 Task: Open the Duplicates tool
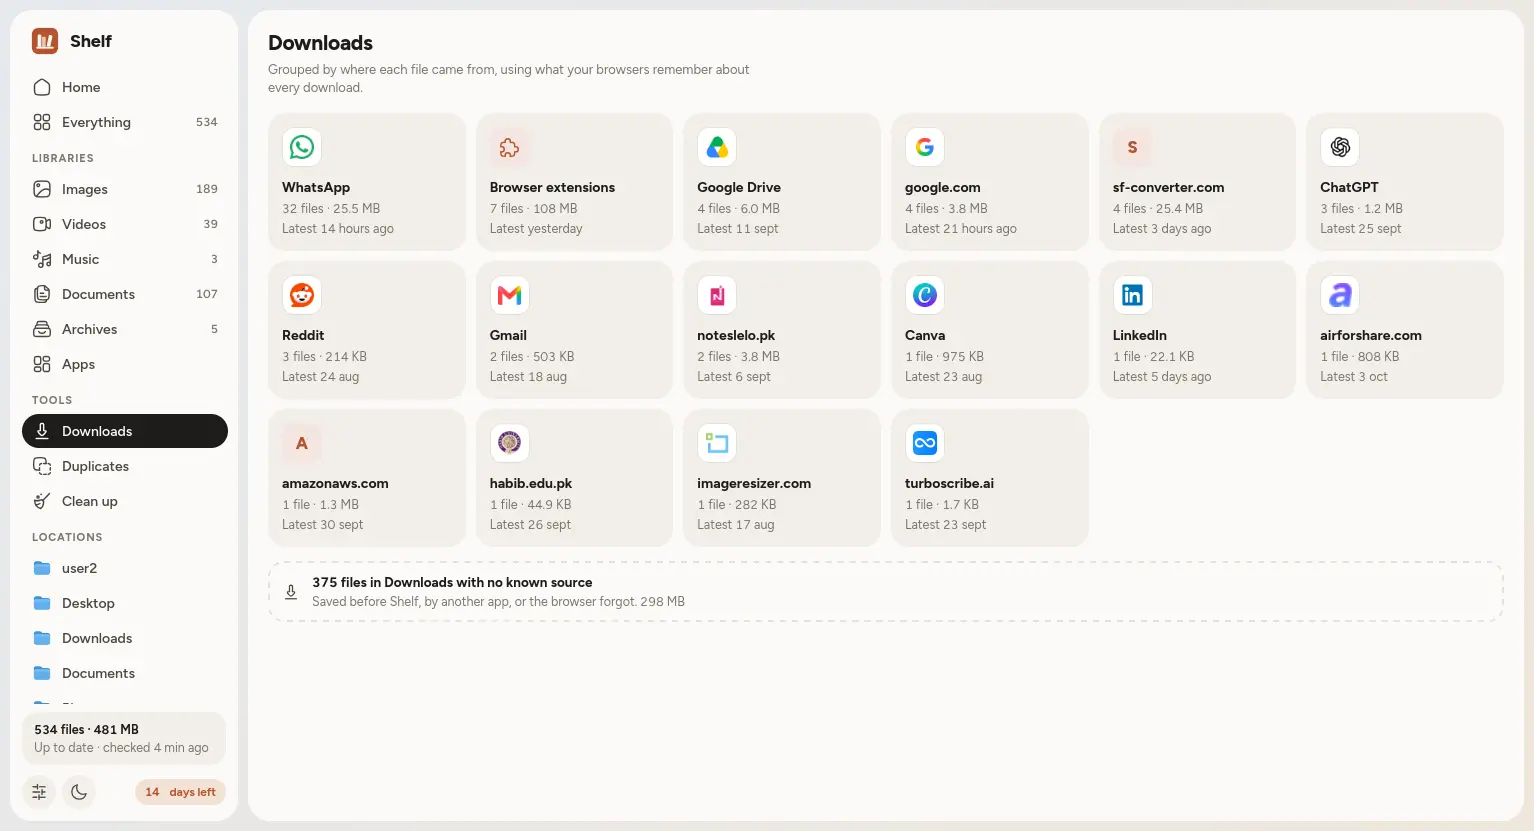125,466
